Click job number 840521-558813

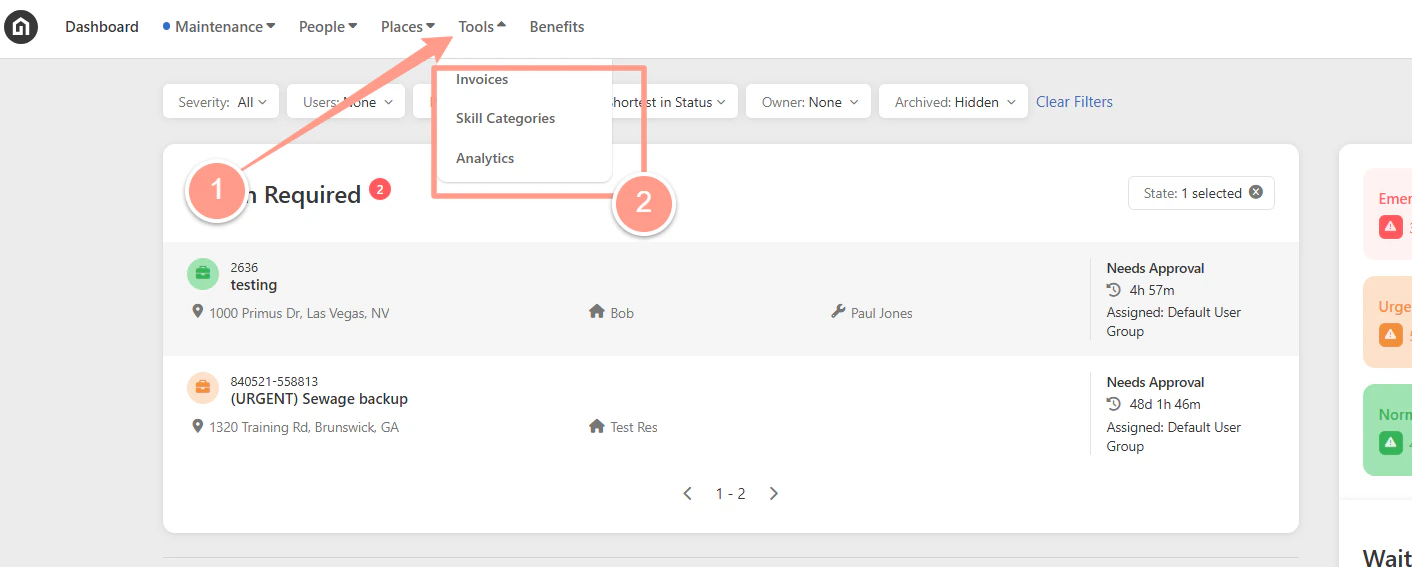tap(274, 381)
